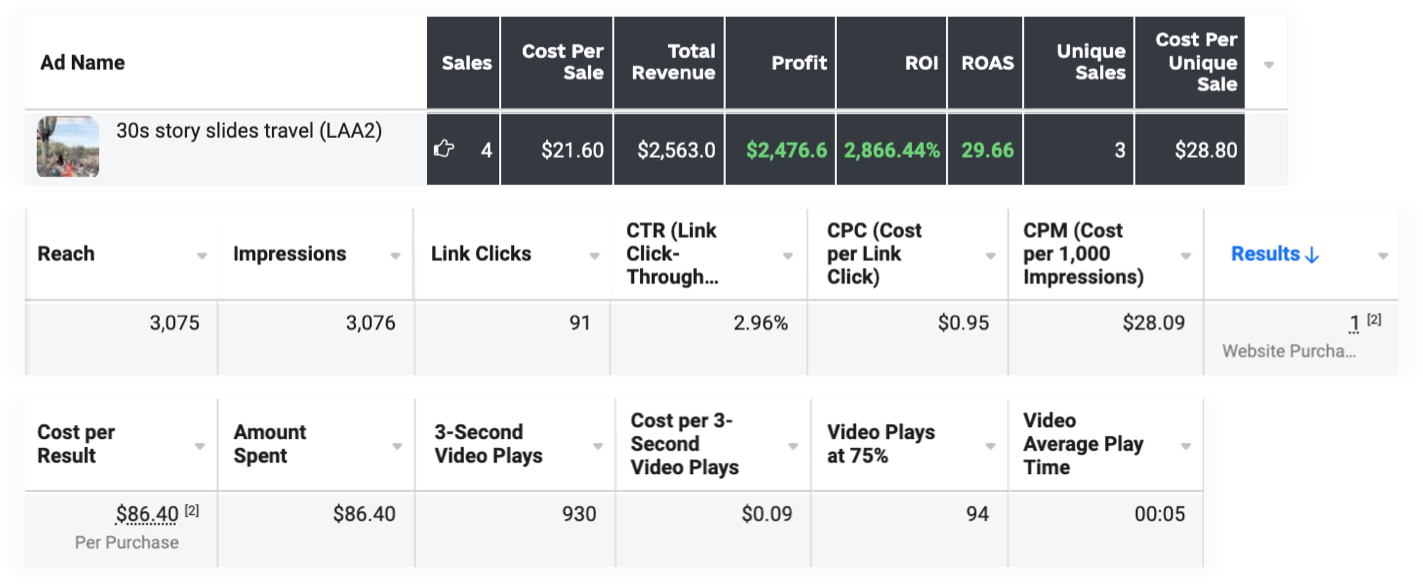Screen dimensions: 1423x584
Task: Open CPM column dropdown arrow
Action: click(x=1186, y=256)
